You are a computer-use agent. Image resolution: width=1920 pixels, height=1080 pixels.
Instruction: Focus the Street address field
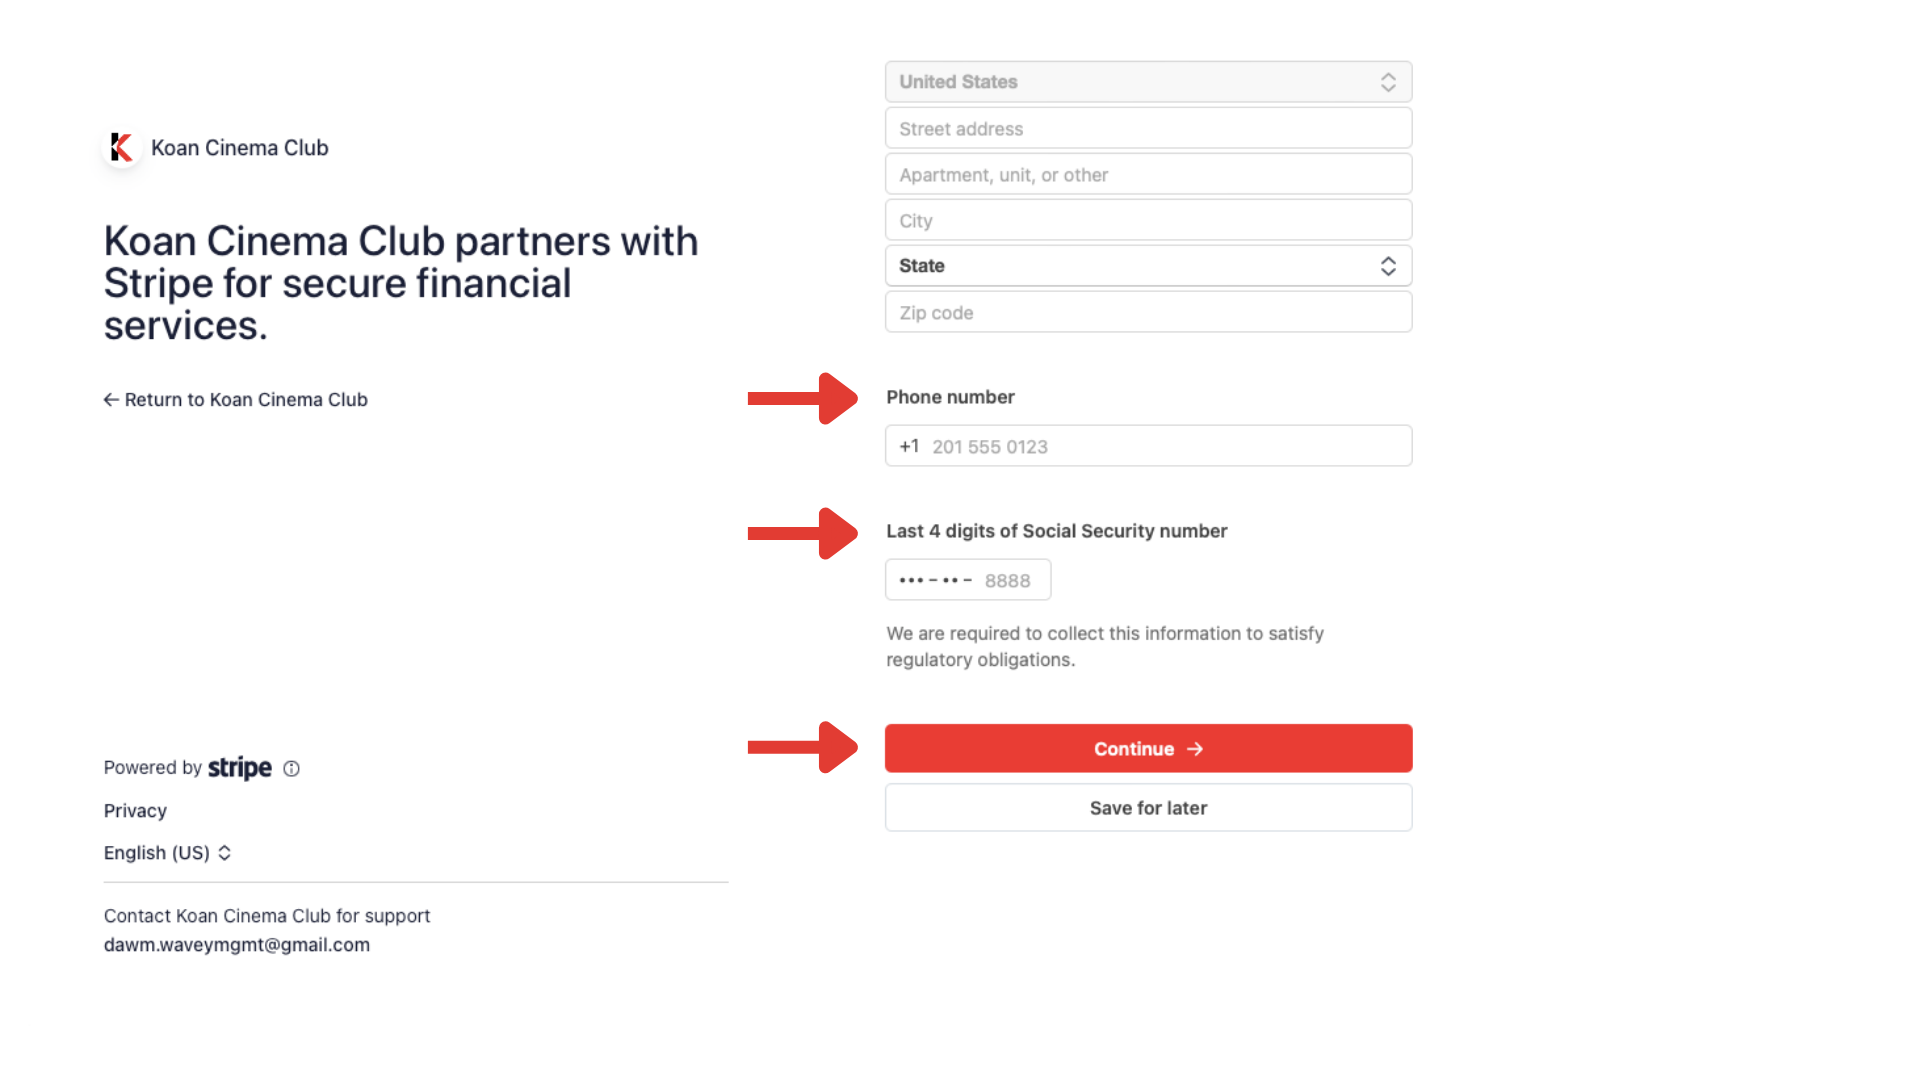tap(1148, 129)
